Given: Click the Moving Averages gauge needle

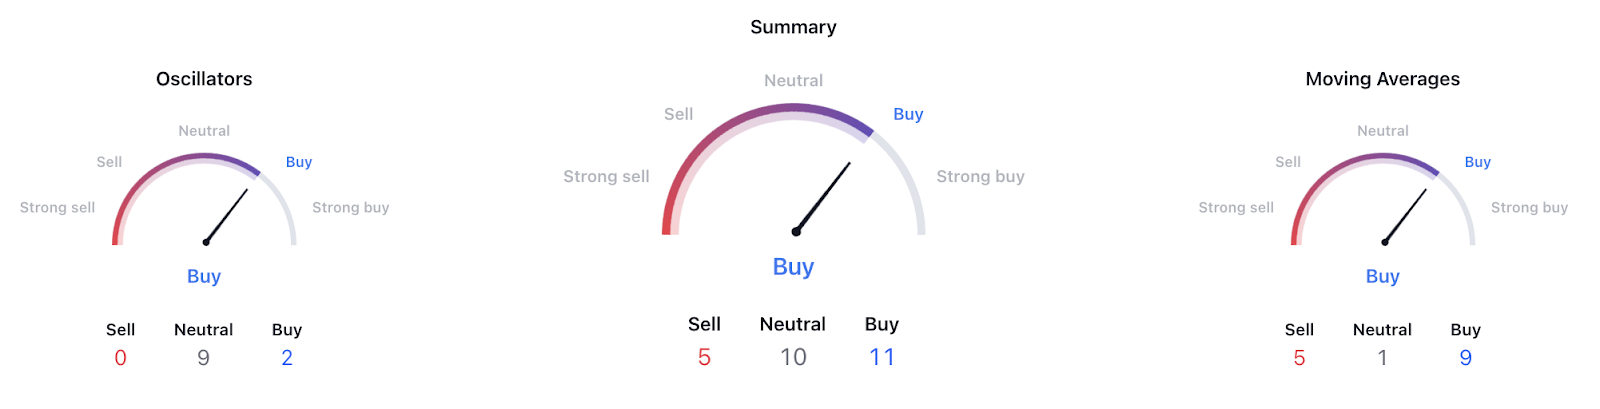Looking at the screenshot, I should [x=1406, y=215].
